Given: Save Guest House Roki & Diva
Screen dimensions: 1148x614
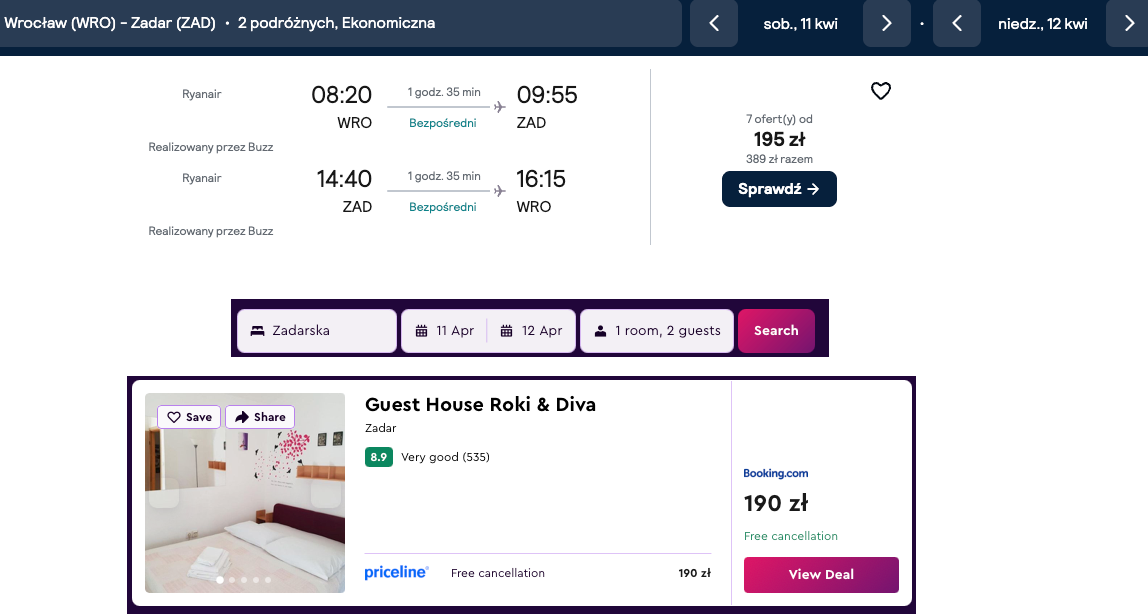Looking at the screenshot, I should 189,417.
